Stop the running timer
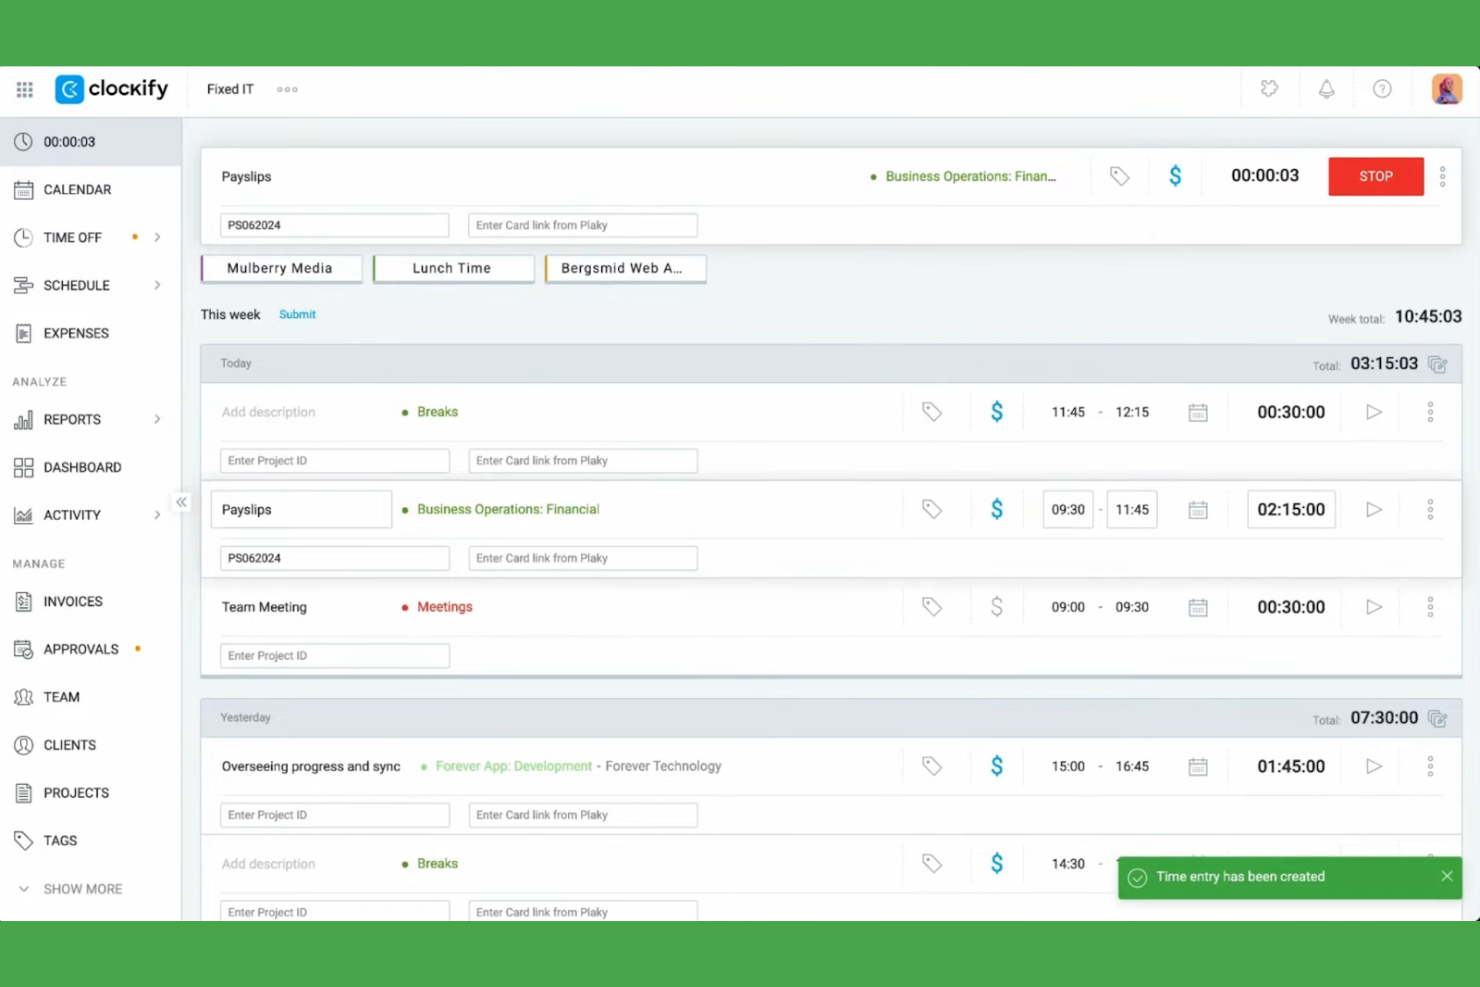Image resolution: width=1480 pixels, height=987 pixels. 1375,176
